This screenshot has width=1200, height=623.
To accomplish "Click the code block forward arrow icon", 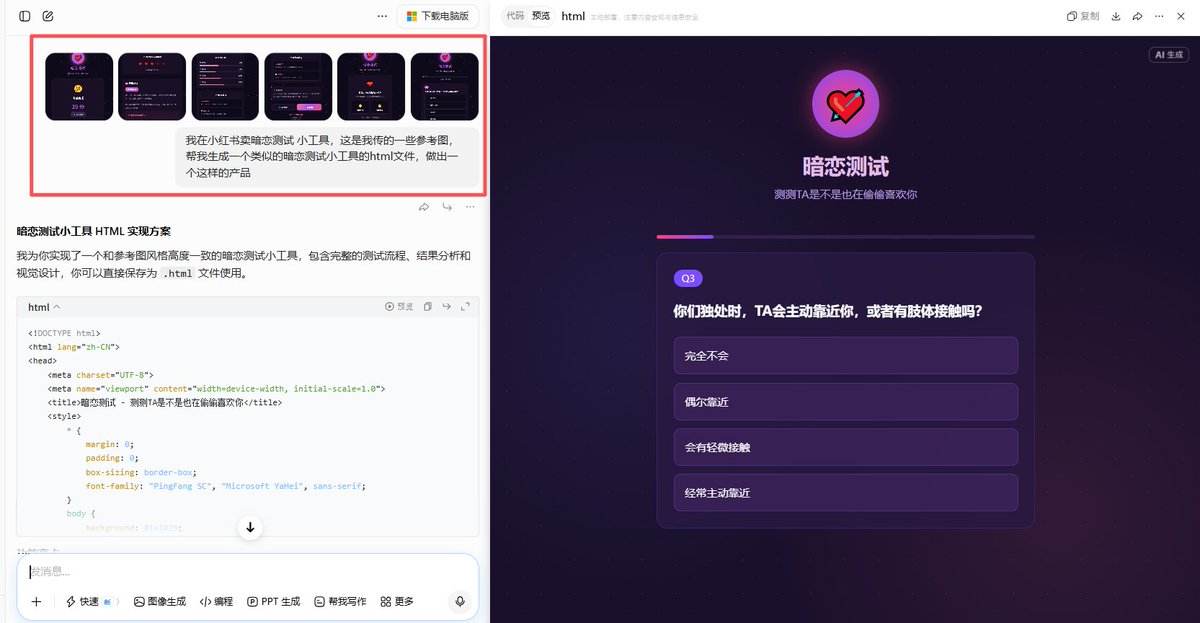I will pos(446,307).
